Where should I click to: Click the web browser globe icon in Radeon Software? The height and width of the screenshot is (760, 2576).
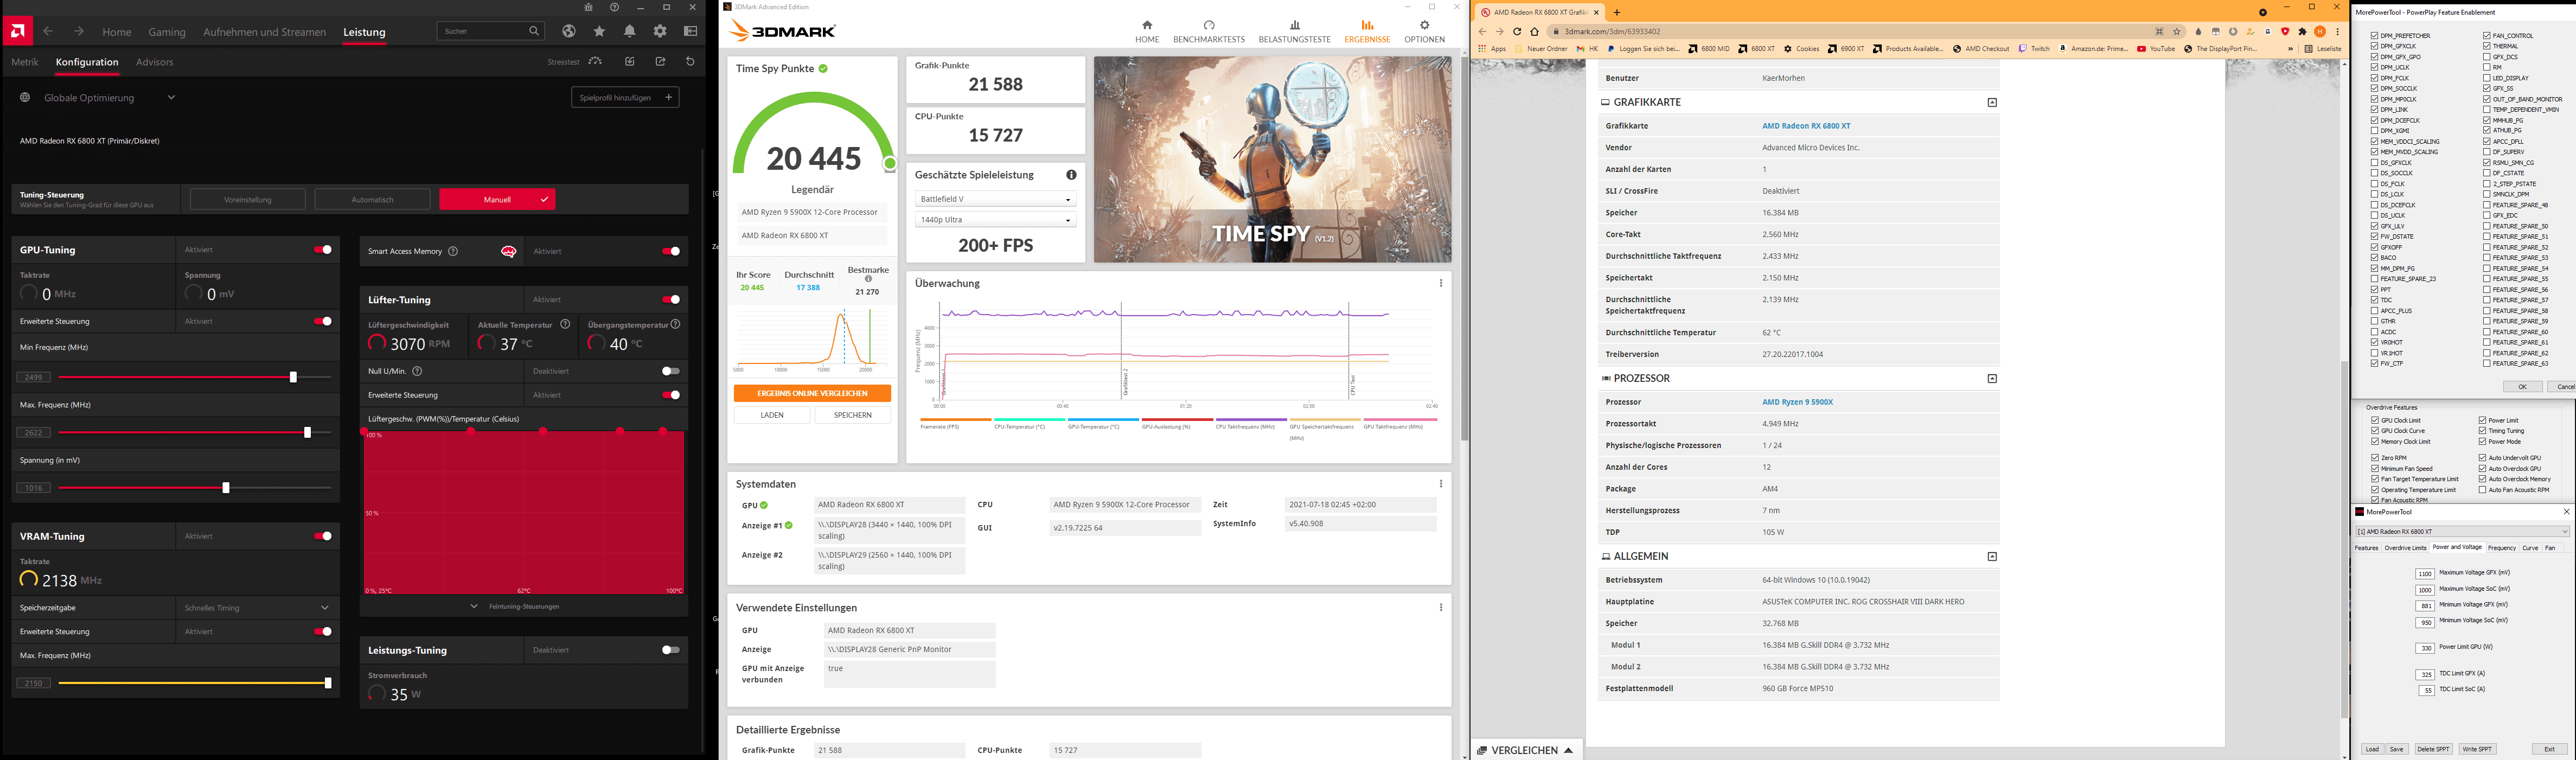pos(569,31)
